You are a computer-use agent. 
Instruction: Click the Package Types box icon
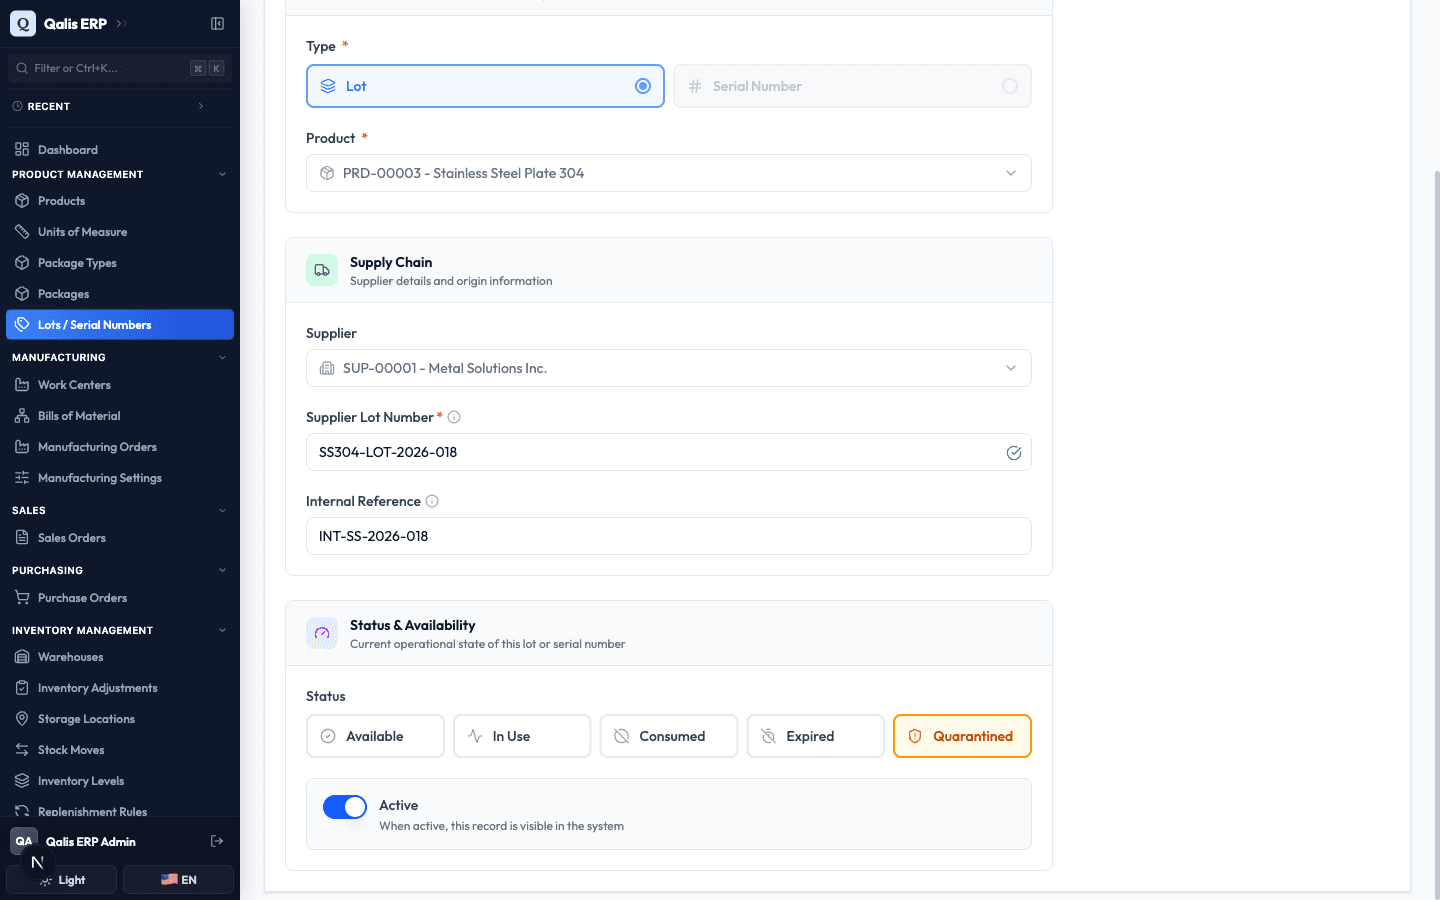pyautogui.click(x=22, y=262)
